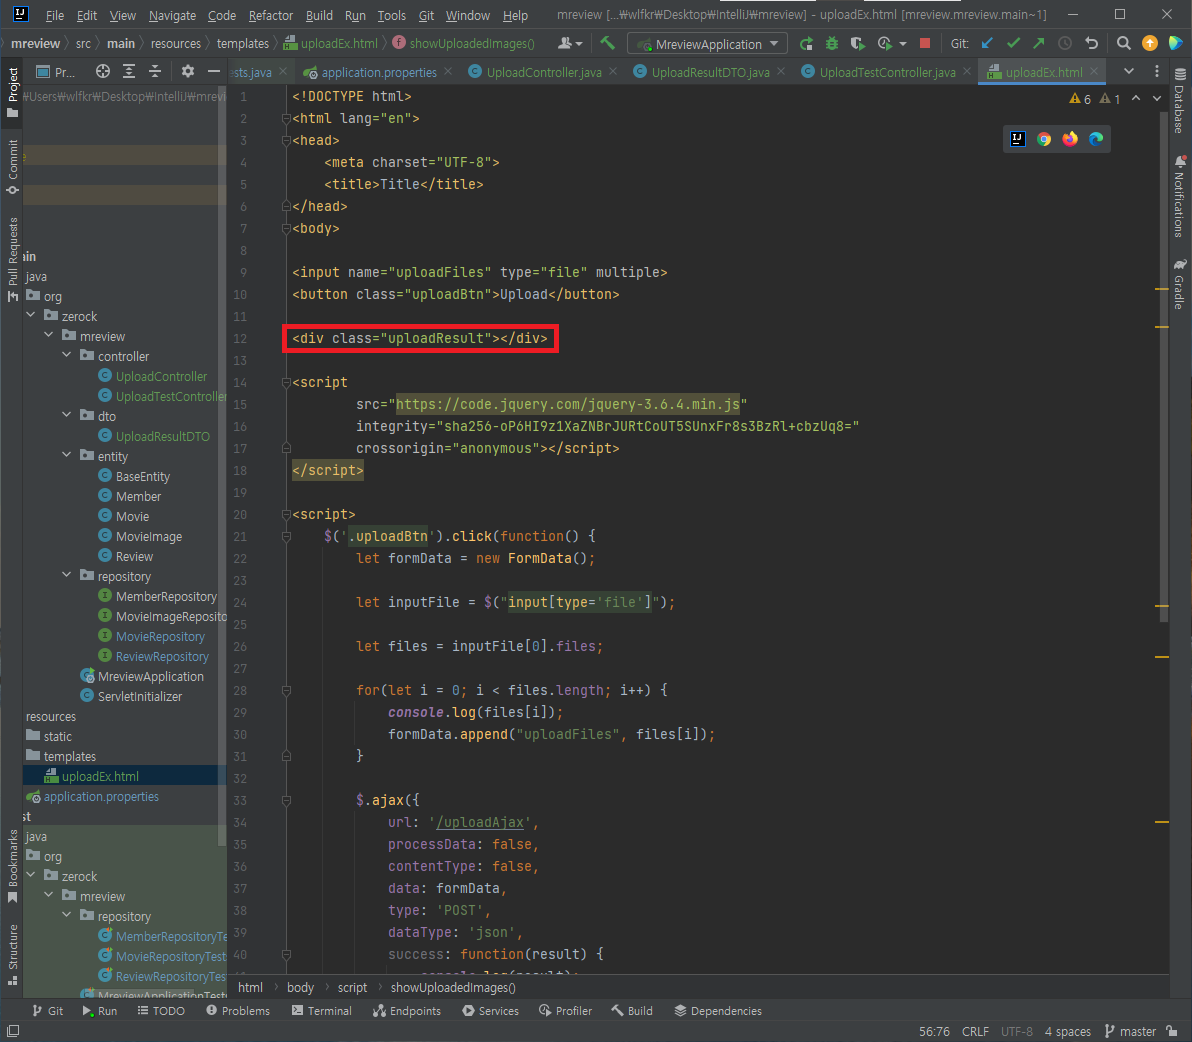The image size is (1192, 1042).
Task: Select UploadResultDTO in the project tree
Action: (x=163, y=436)
